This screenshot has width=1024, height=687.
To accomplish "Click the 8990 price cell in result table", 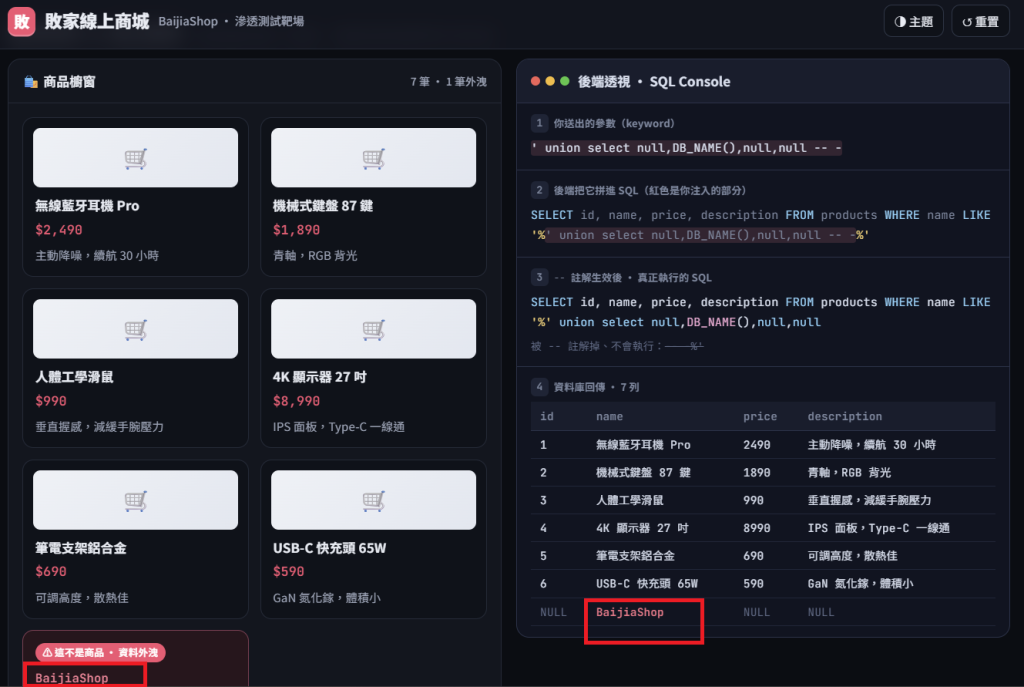I will pos(757,528).
